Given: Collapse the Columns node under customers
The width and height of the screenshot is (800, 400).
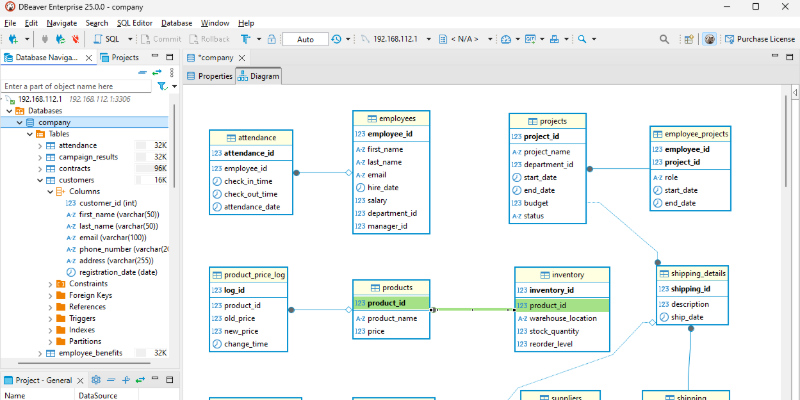Looking at the screenshot, I should pyautogui.click(x=50, y=192).
